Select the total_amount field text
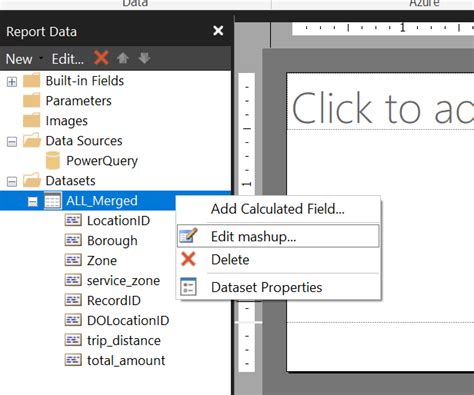The width and height of the screenshot is (474, 395). 126,361
